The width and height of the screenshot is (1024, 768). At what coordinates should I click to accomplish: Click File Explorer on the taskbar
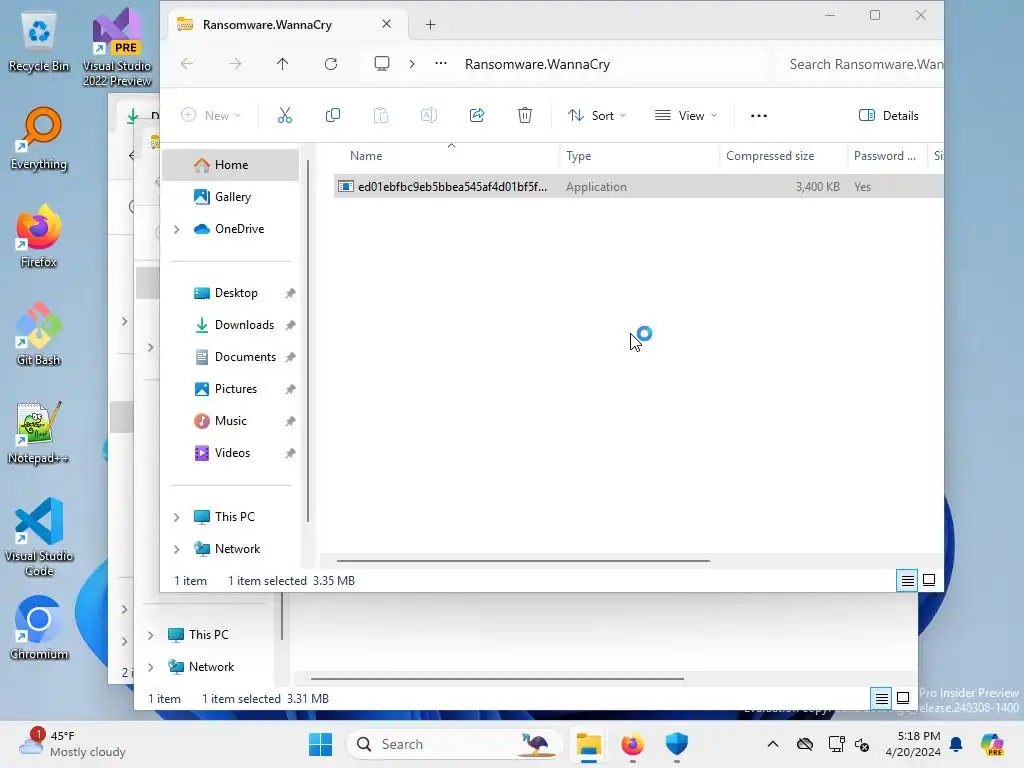[588, 744]
